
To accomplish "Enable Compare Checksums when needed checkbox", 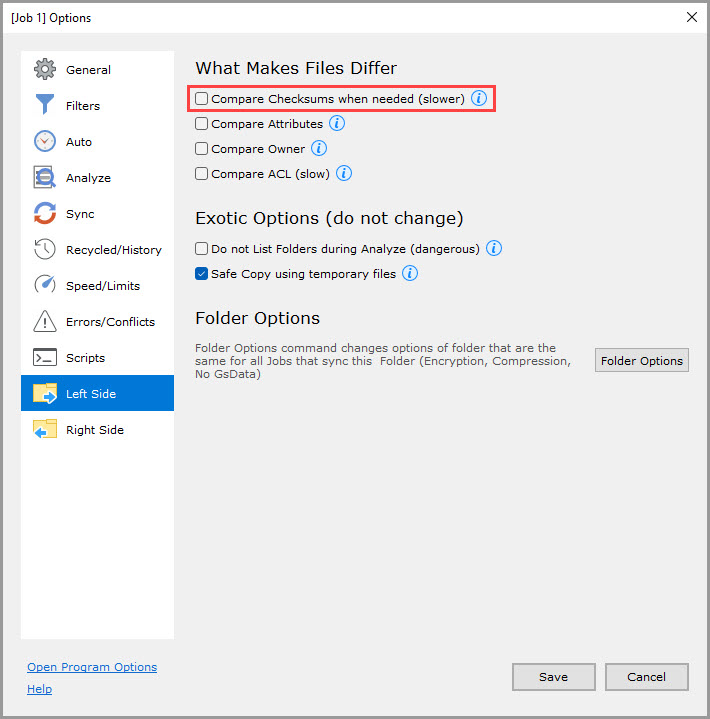I will coord(202,99).
